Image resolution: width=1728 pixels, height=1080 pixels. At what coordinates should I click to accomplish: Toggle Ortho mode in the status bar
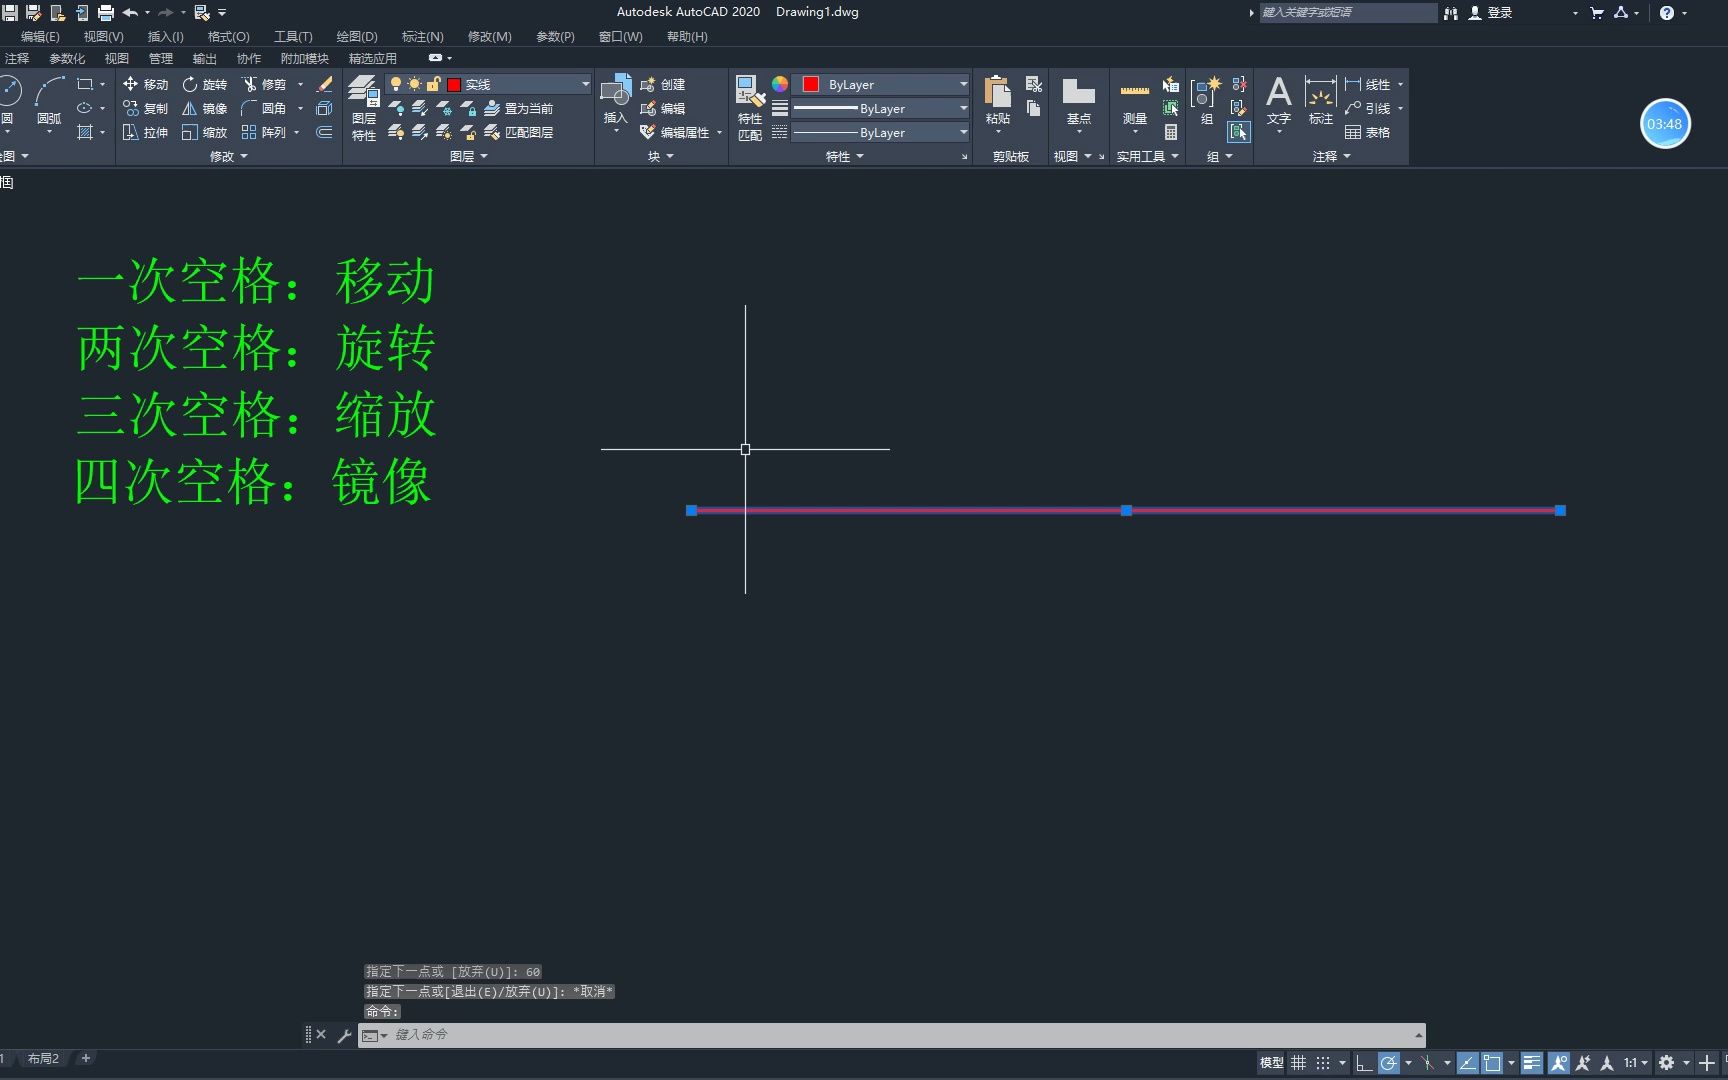[1364, 1062]
